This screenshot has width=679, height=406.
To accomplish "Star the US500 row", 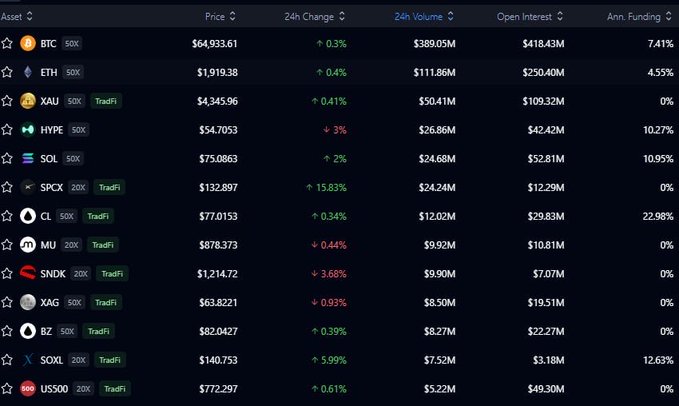I will point(7,389).
